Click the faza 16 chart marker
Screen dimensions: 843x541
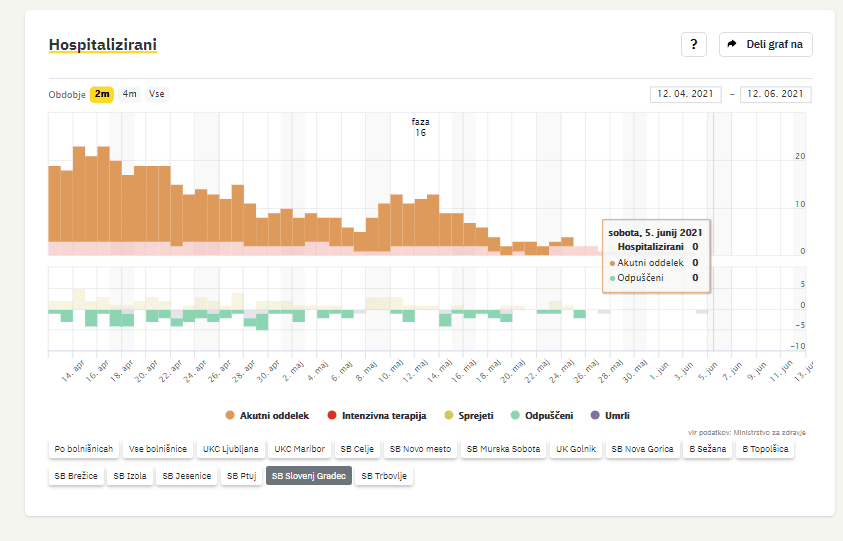pyautogui.click(x=420, y=127)
